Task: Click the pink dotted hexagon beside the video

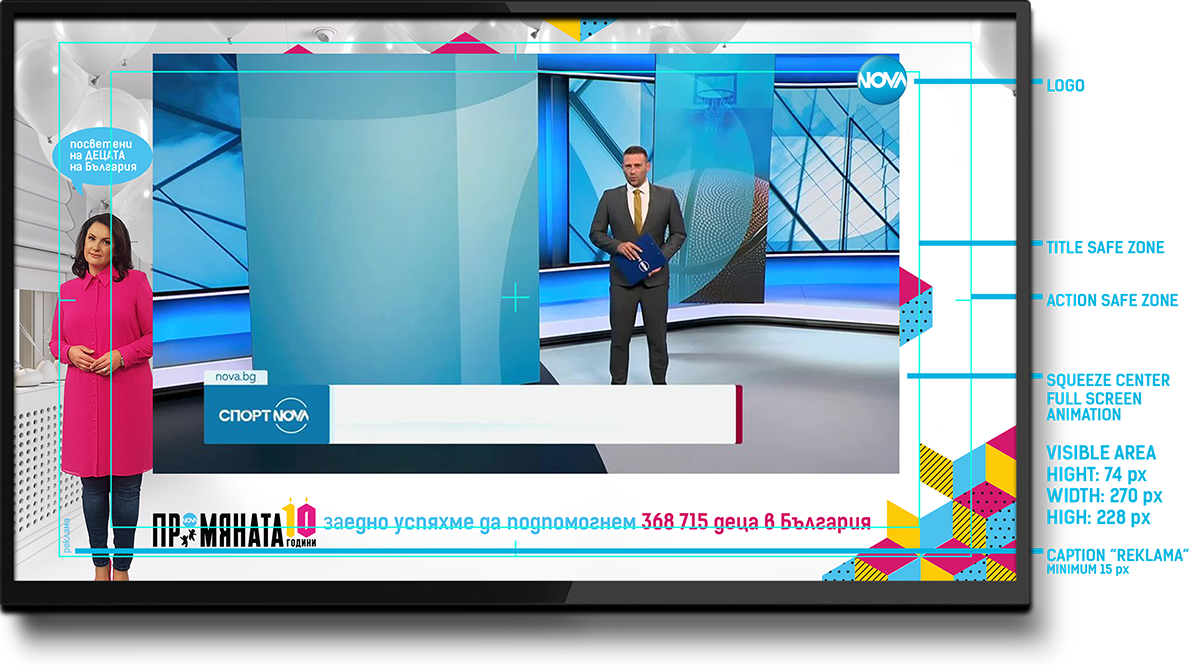Action: [x=914, y=305]
